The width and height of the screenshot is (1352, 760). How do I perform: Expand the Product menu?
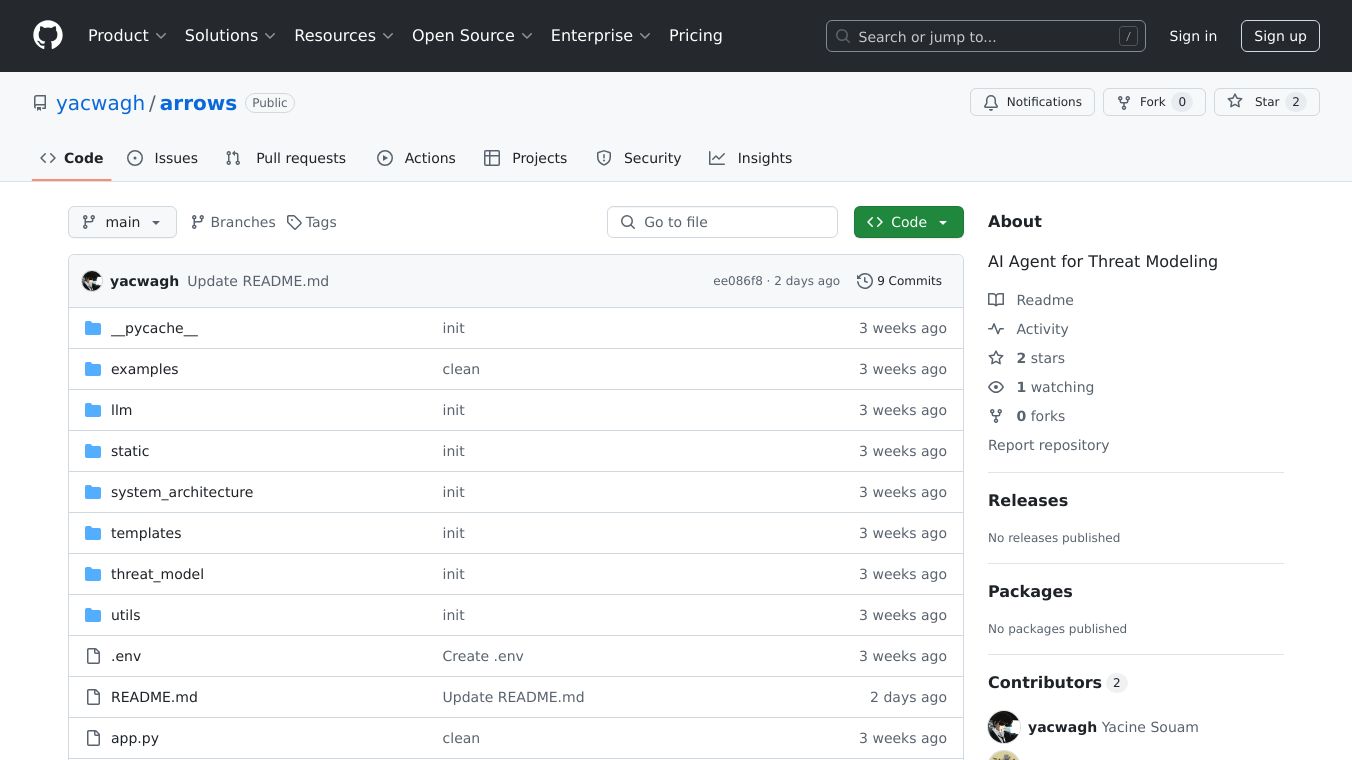(127, 36)
